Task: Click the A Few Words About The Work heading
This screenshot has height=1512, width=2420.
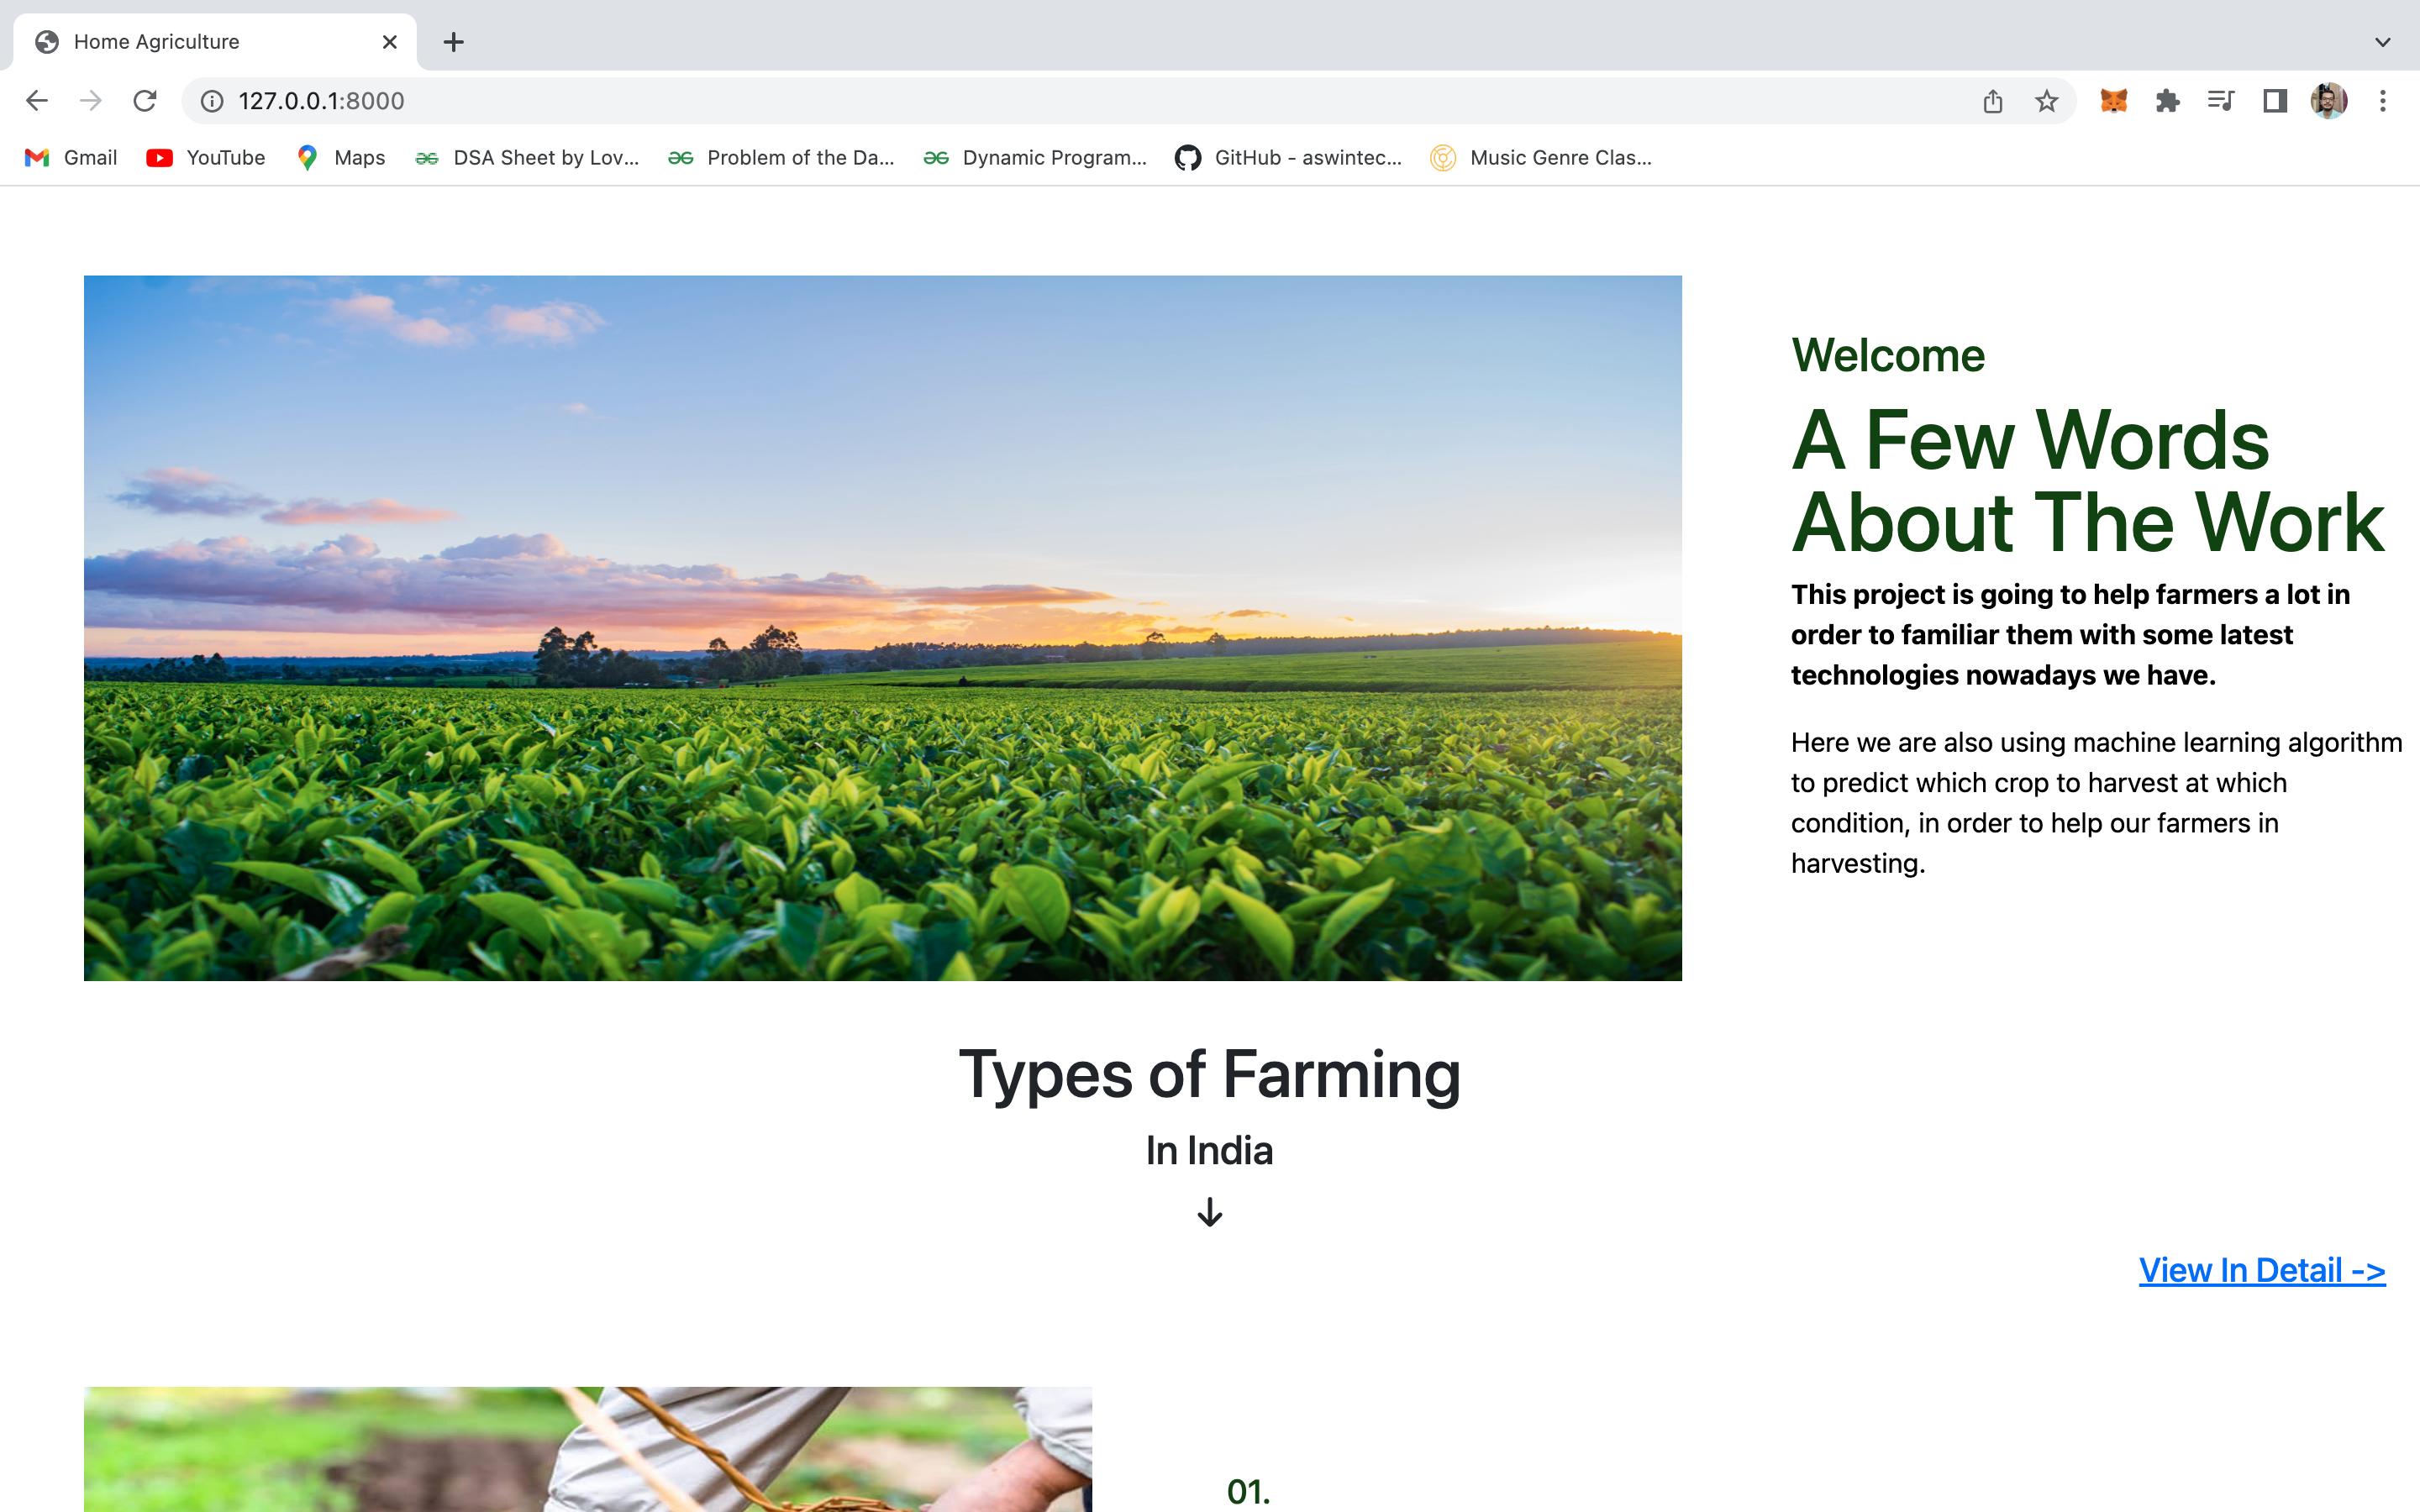Action: [2088, 481]
